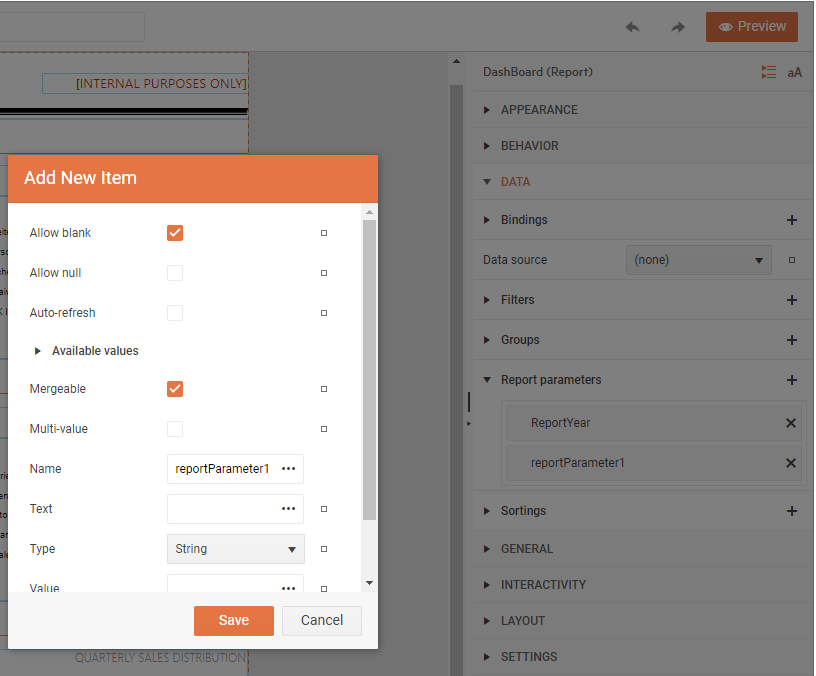This screenshot has width=816, height=676.
Task: Click the Undo arrow icon
Action: coord(632,27)
